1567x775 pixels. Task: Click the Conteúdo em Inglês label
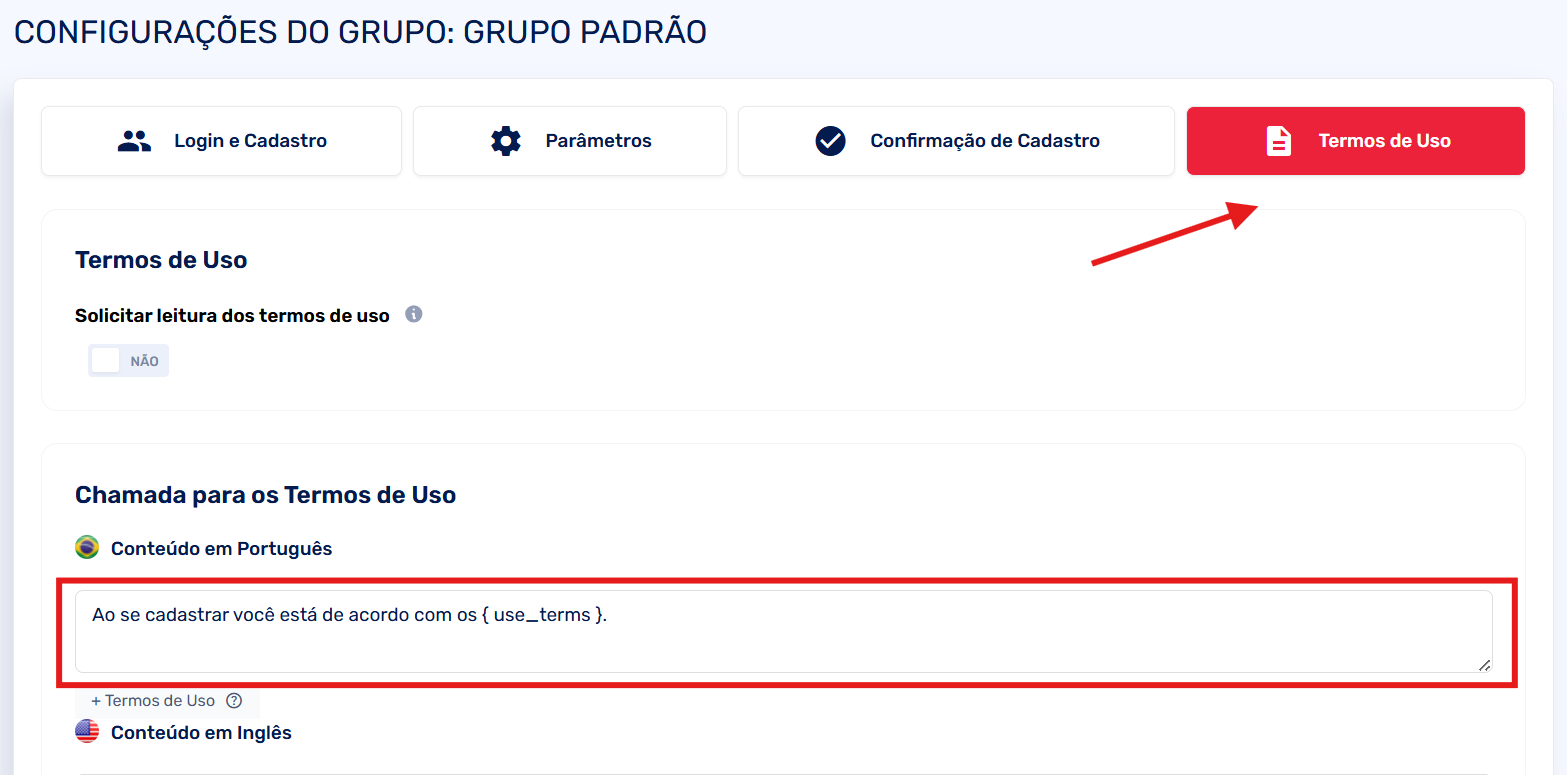[x=201, y=733]
